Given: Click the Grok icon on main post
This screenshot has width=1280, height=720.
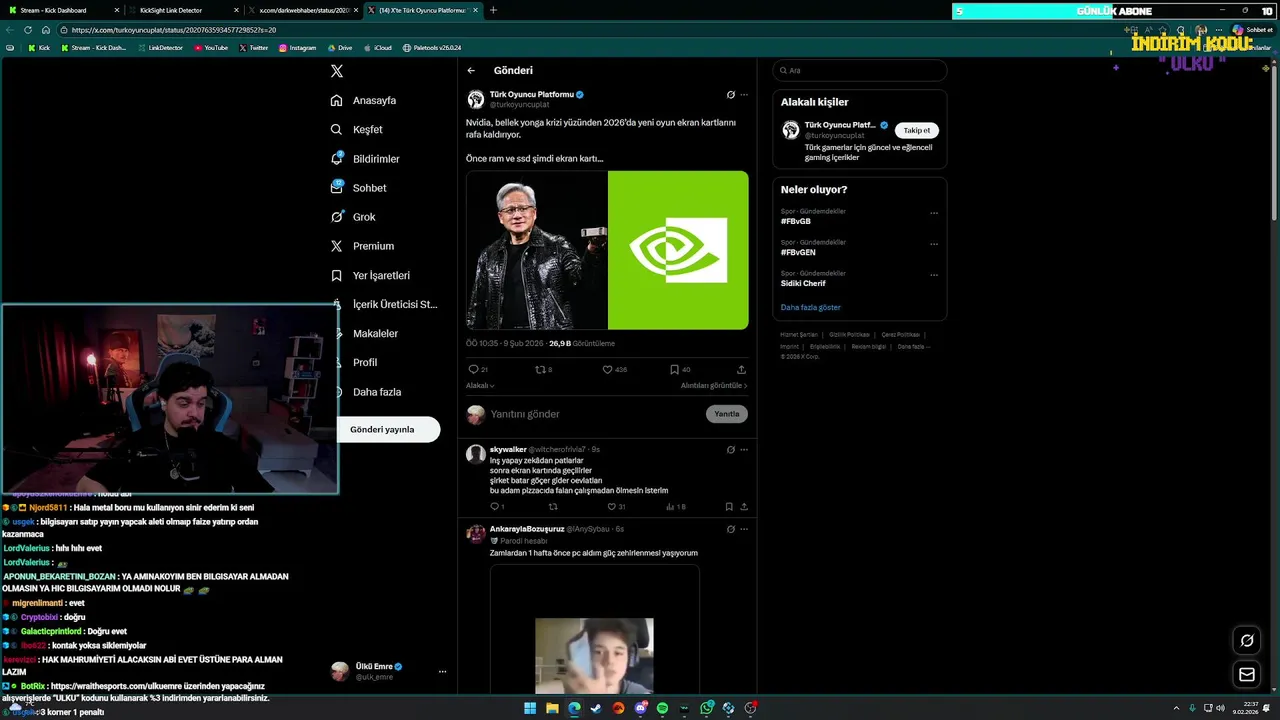Looking at the screenshot, I should (x=731, y=95).
